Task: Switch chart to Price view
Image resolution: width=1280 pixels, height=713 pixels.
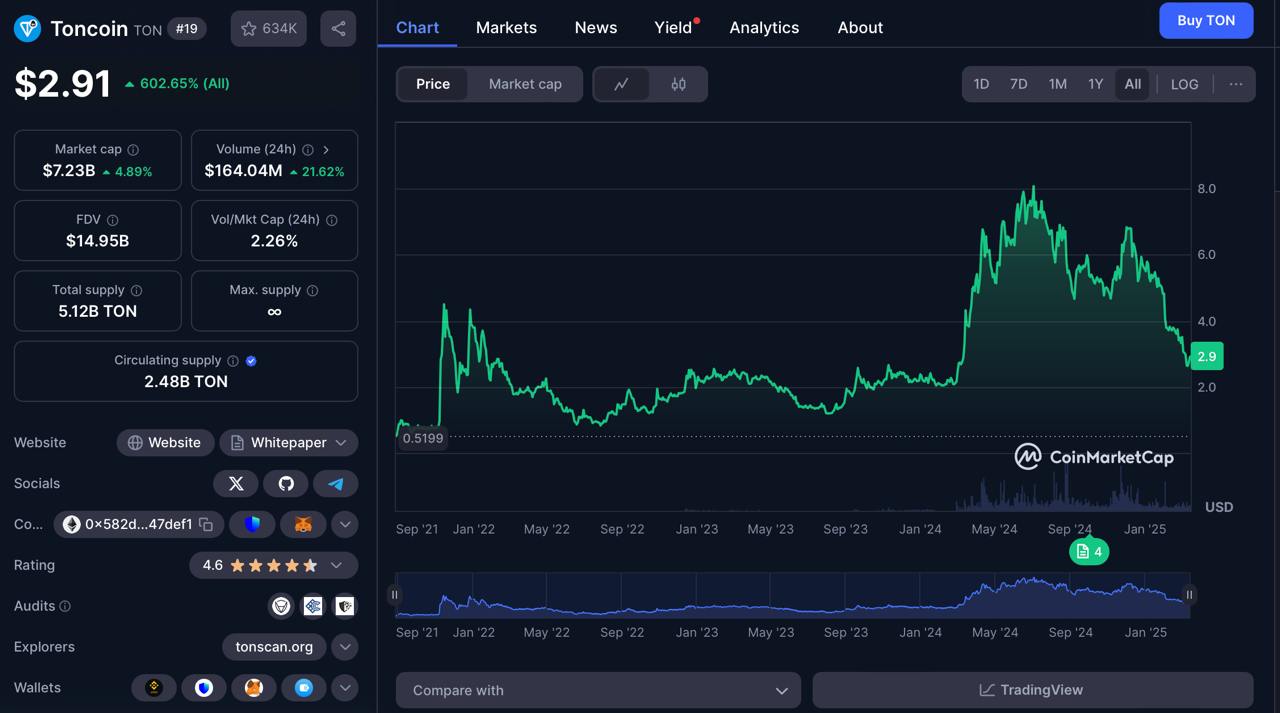Action: pos(433,84)
